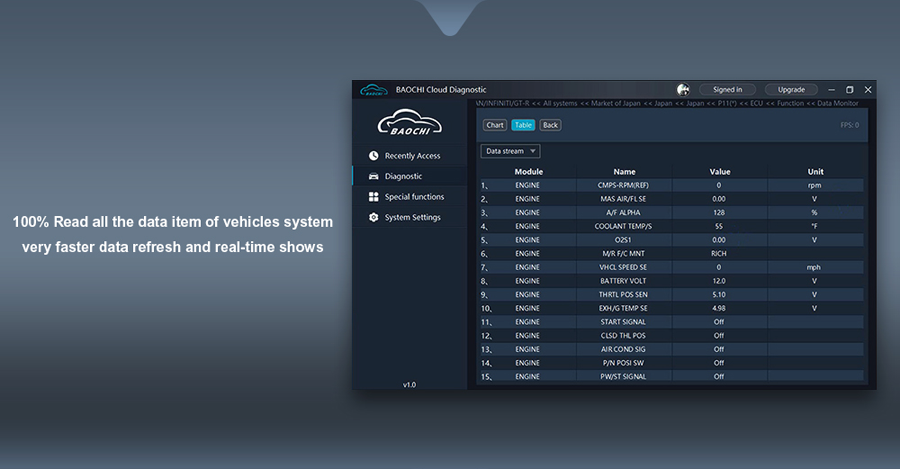Click the A/F ALPHA value 128
The width and height of the screenshot is (900, 469).
point(719,212)
